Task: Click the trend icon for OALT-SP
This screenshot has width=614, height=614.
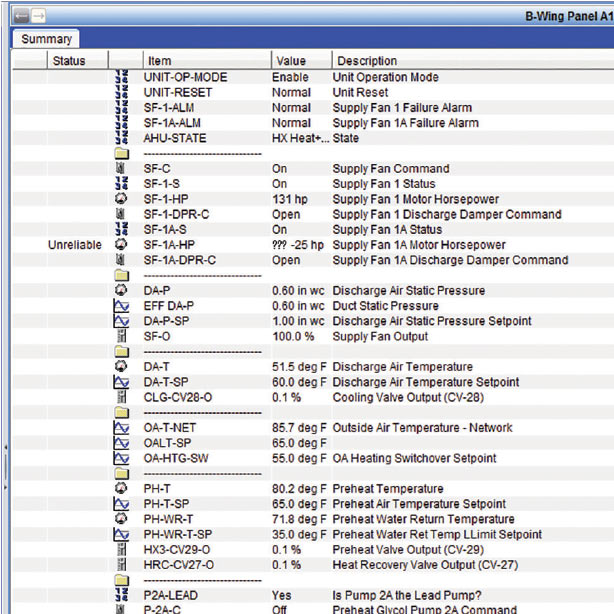Action: (x=121, y=443)
